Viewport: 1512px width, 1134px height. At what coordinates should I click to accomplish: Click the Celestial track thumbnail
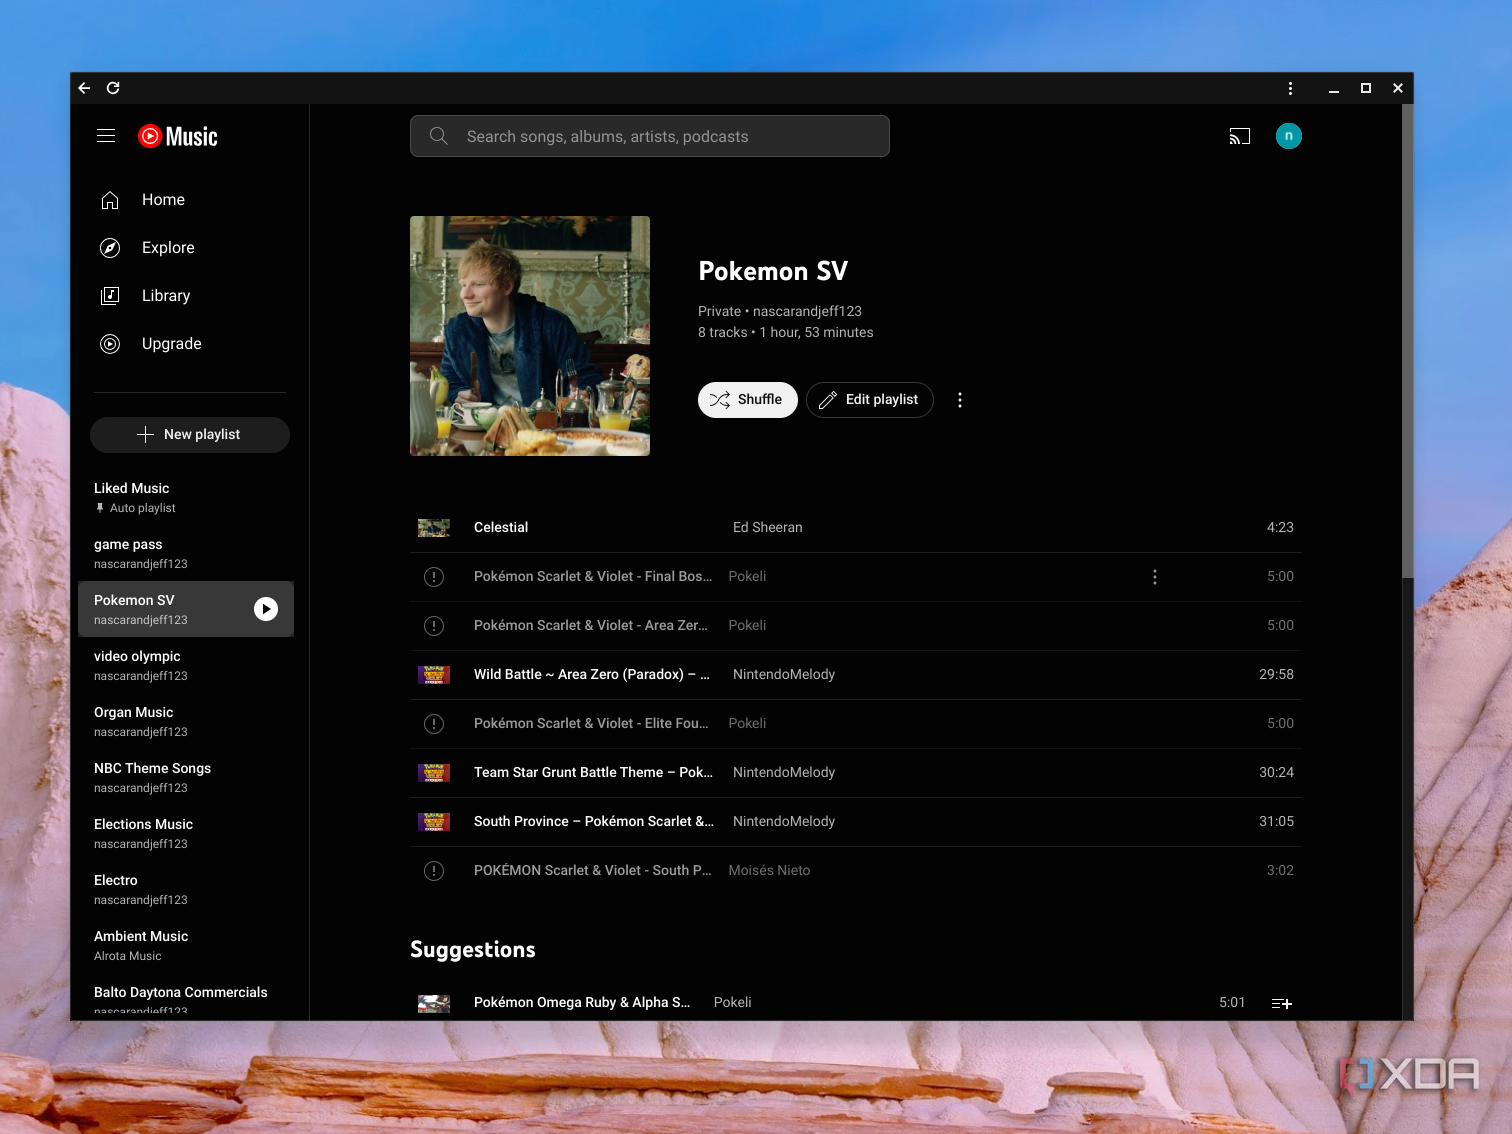pyautogui.click(x=434, y=528)
